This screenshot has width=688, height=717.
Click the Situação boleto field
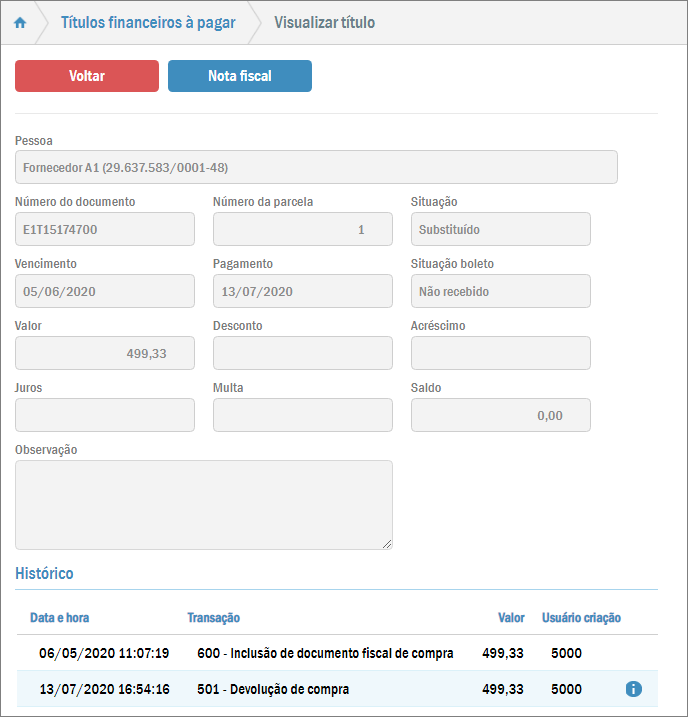pos(500,291)
